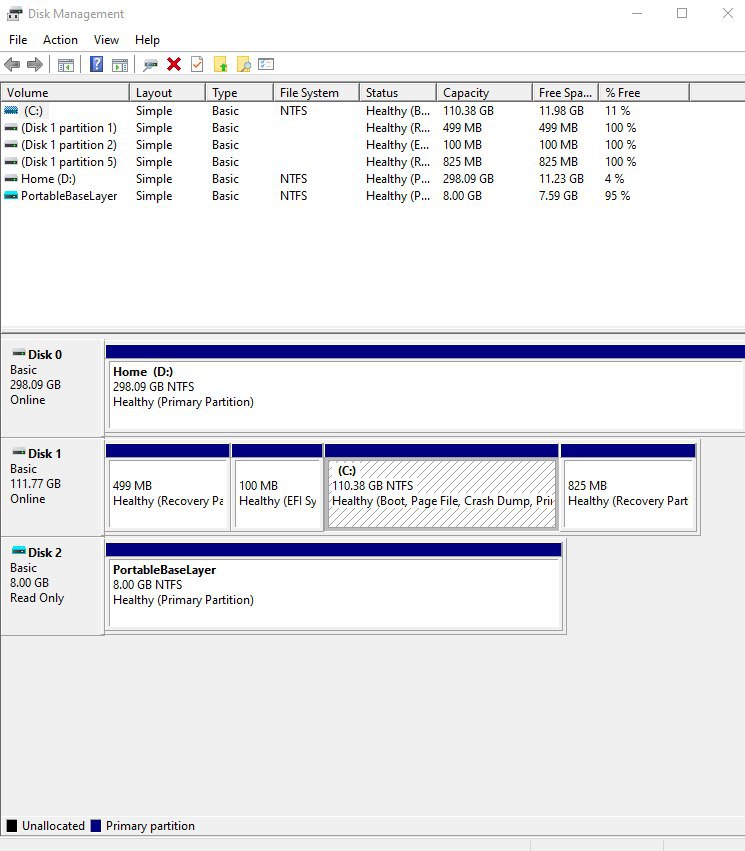The width and height of the screenshot is (745, 851).
Task: Click the Properties checkmark document icon
Action: [x=197, y=65]
